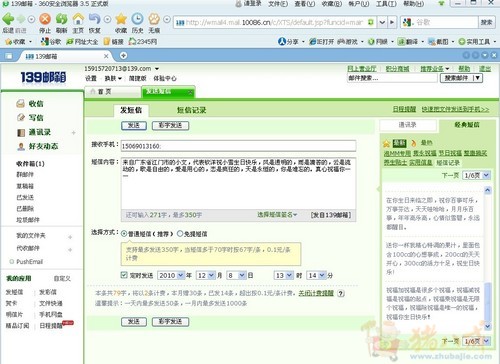
Task: Click the top 彩字发送 button
Action: 170,125
